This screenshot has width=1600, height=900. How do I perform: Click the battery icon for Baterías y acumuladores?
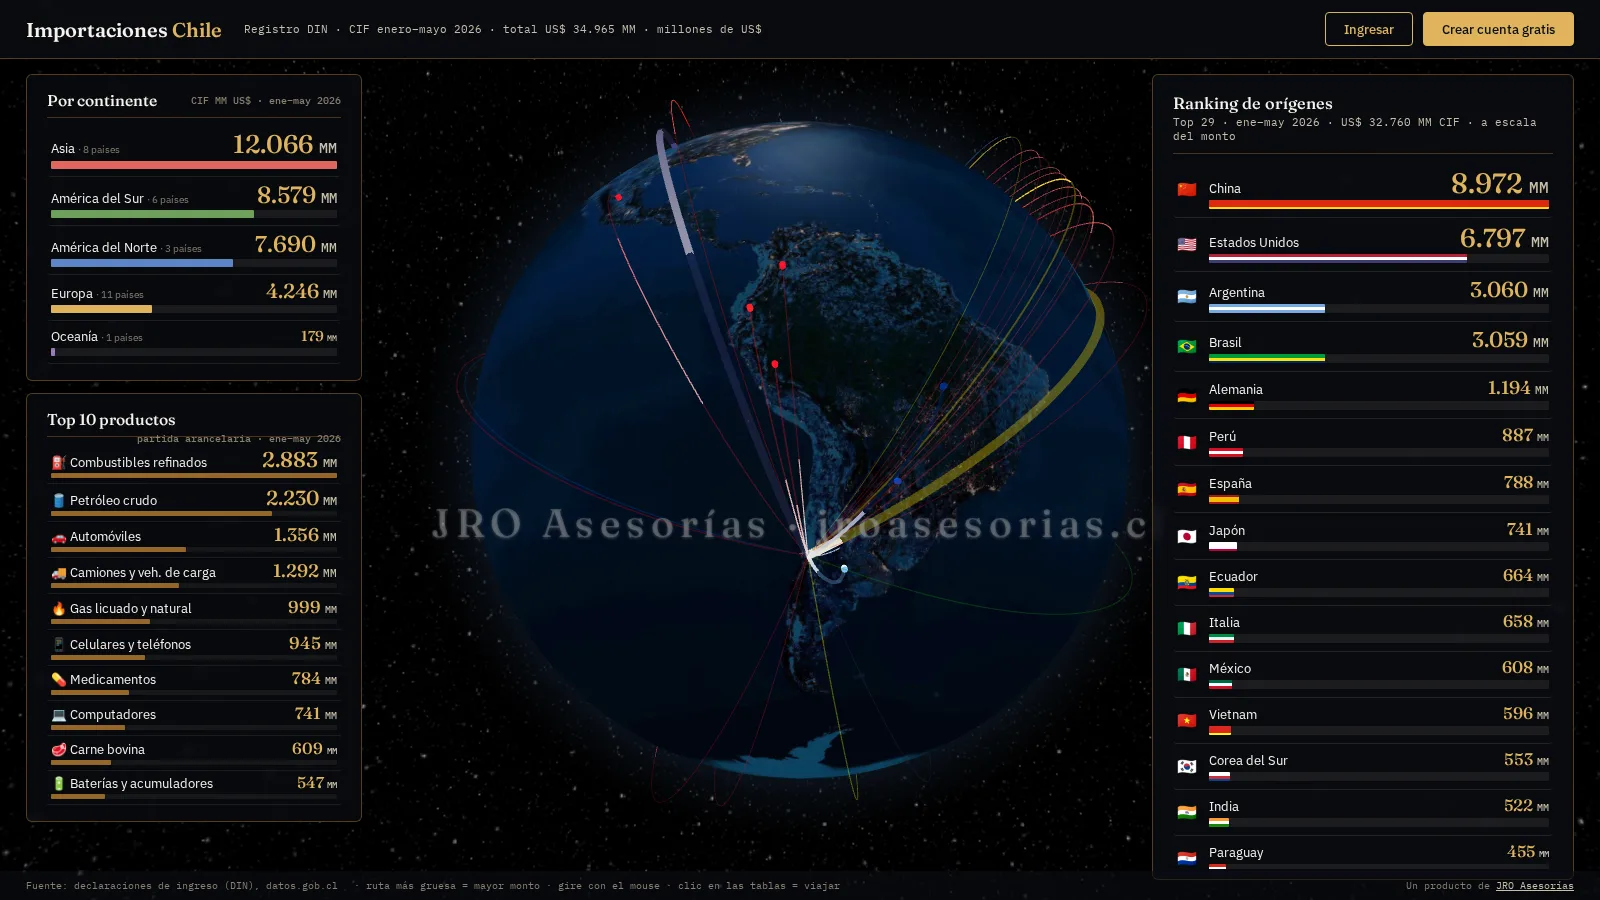[x=58, y=784]
